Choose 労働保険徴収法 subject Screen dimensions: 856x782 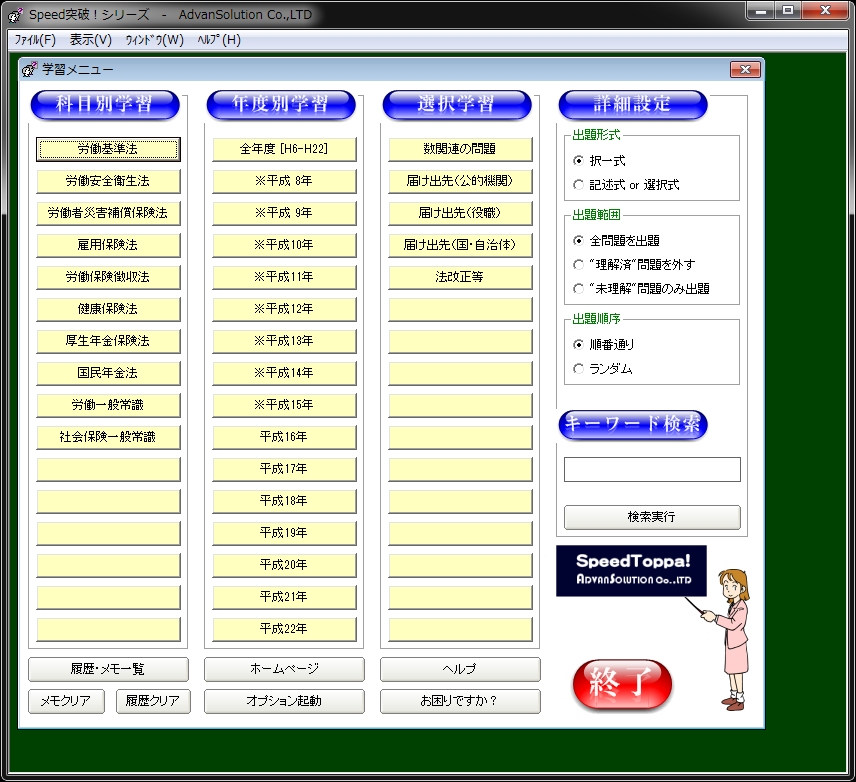pos(108,277)
